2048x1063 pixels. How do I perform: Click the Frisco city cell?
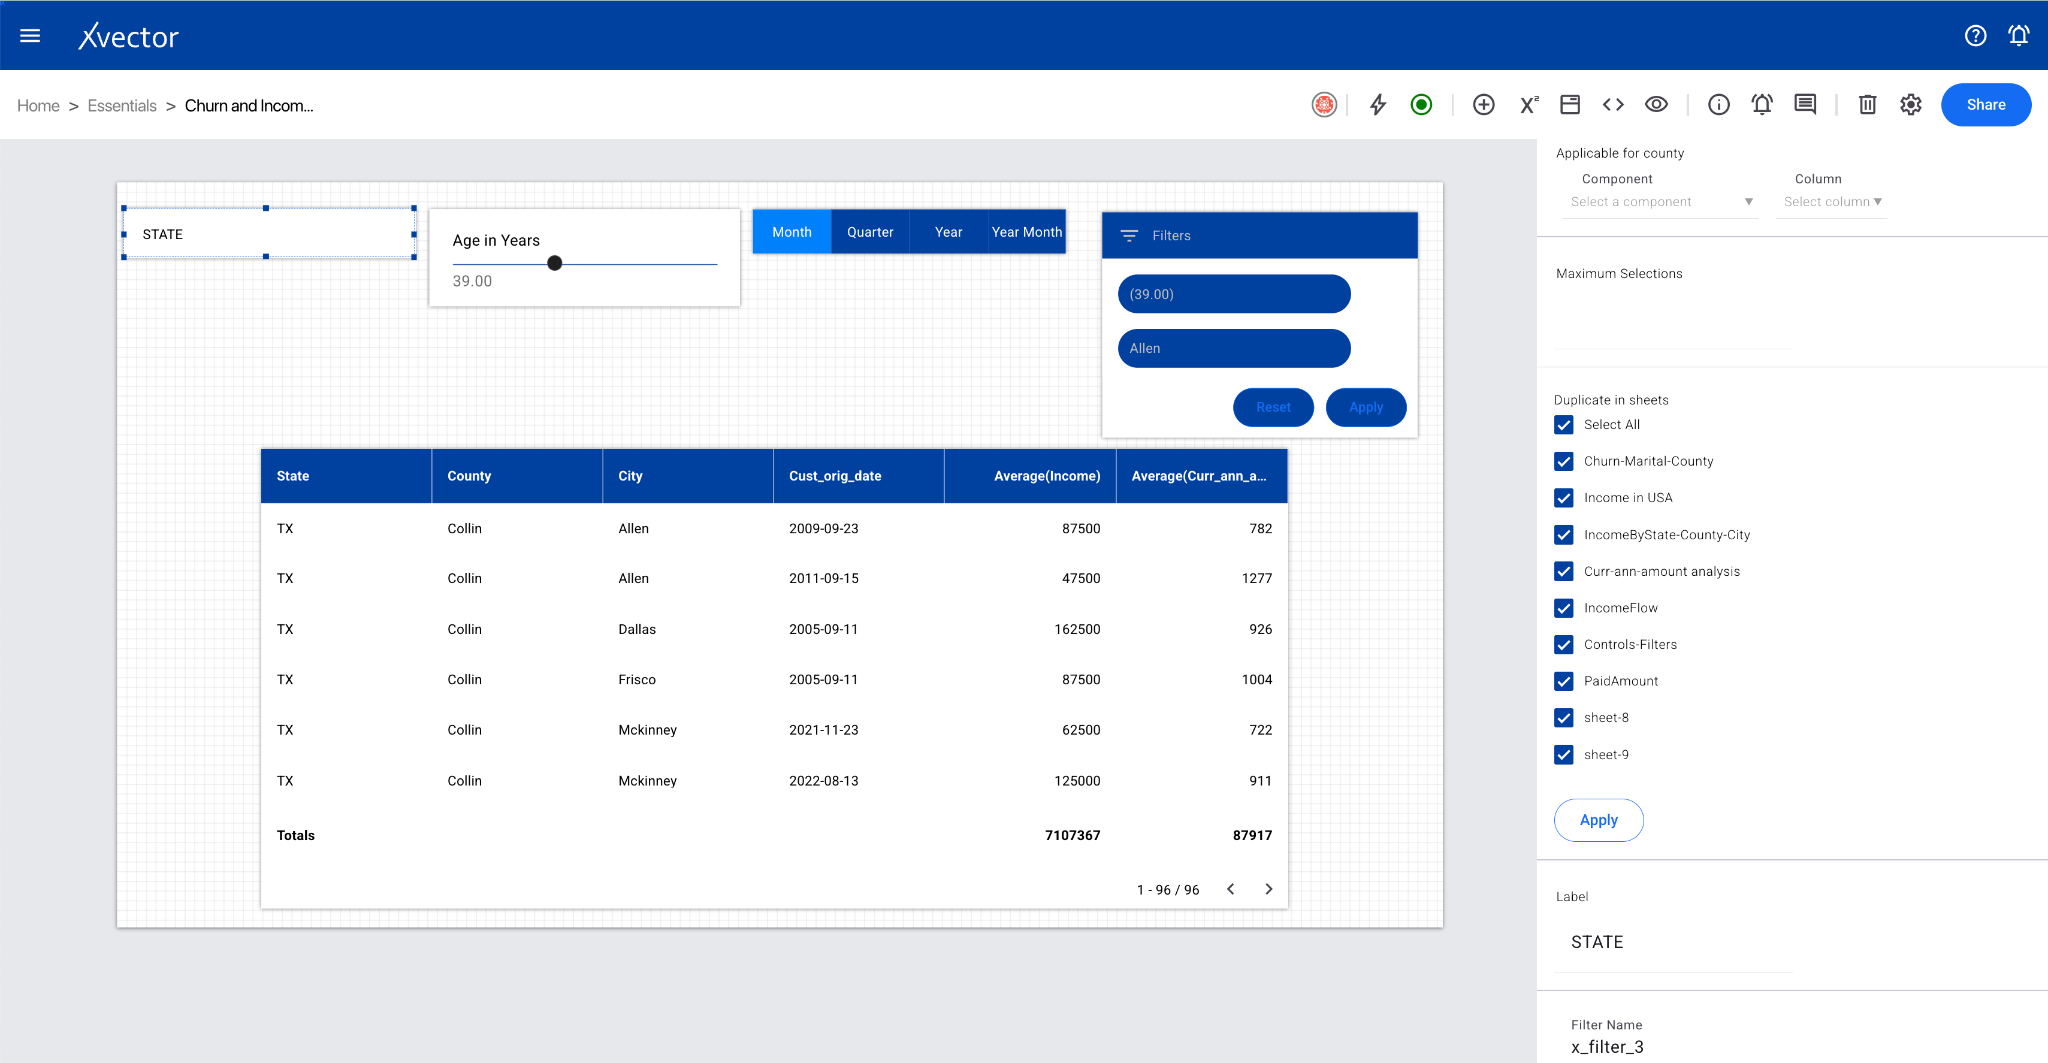[x=637, y=680]
